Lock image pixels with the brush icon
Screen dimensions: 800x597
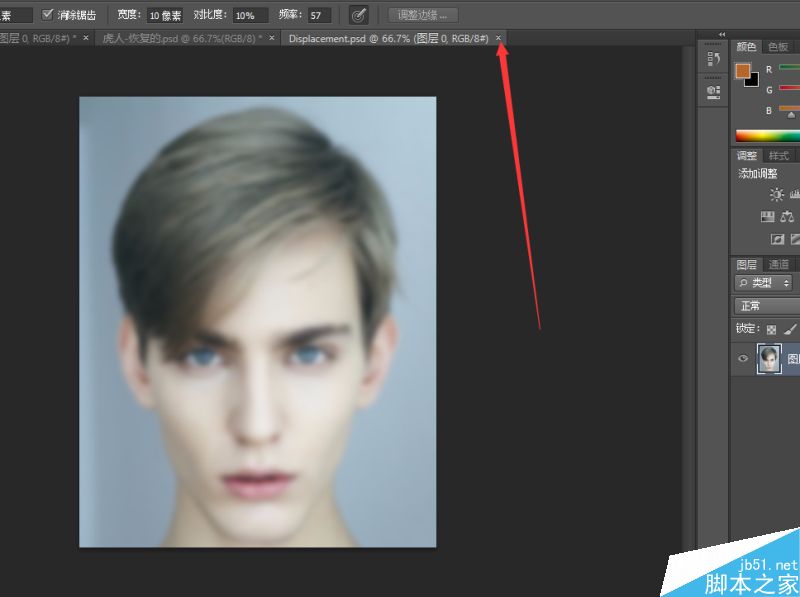[790, 329]
